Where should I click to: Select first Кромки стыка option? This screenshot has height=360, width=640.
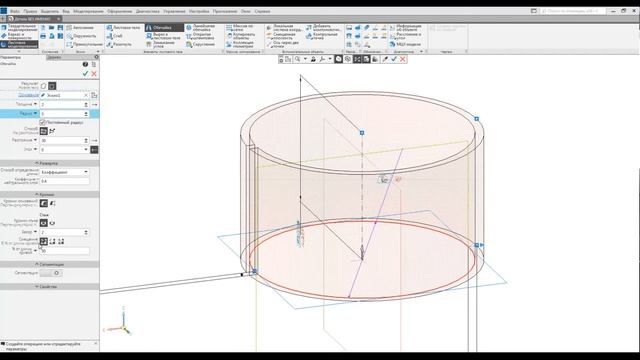tap(44, 223)
